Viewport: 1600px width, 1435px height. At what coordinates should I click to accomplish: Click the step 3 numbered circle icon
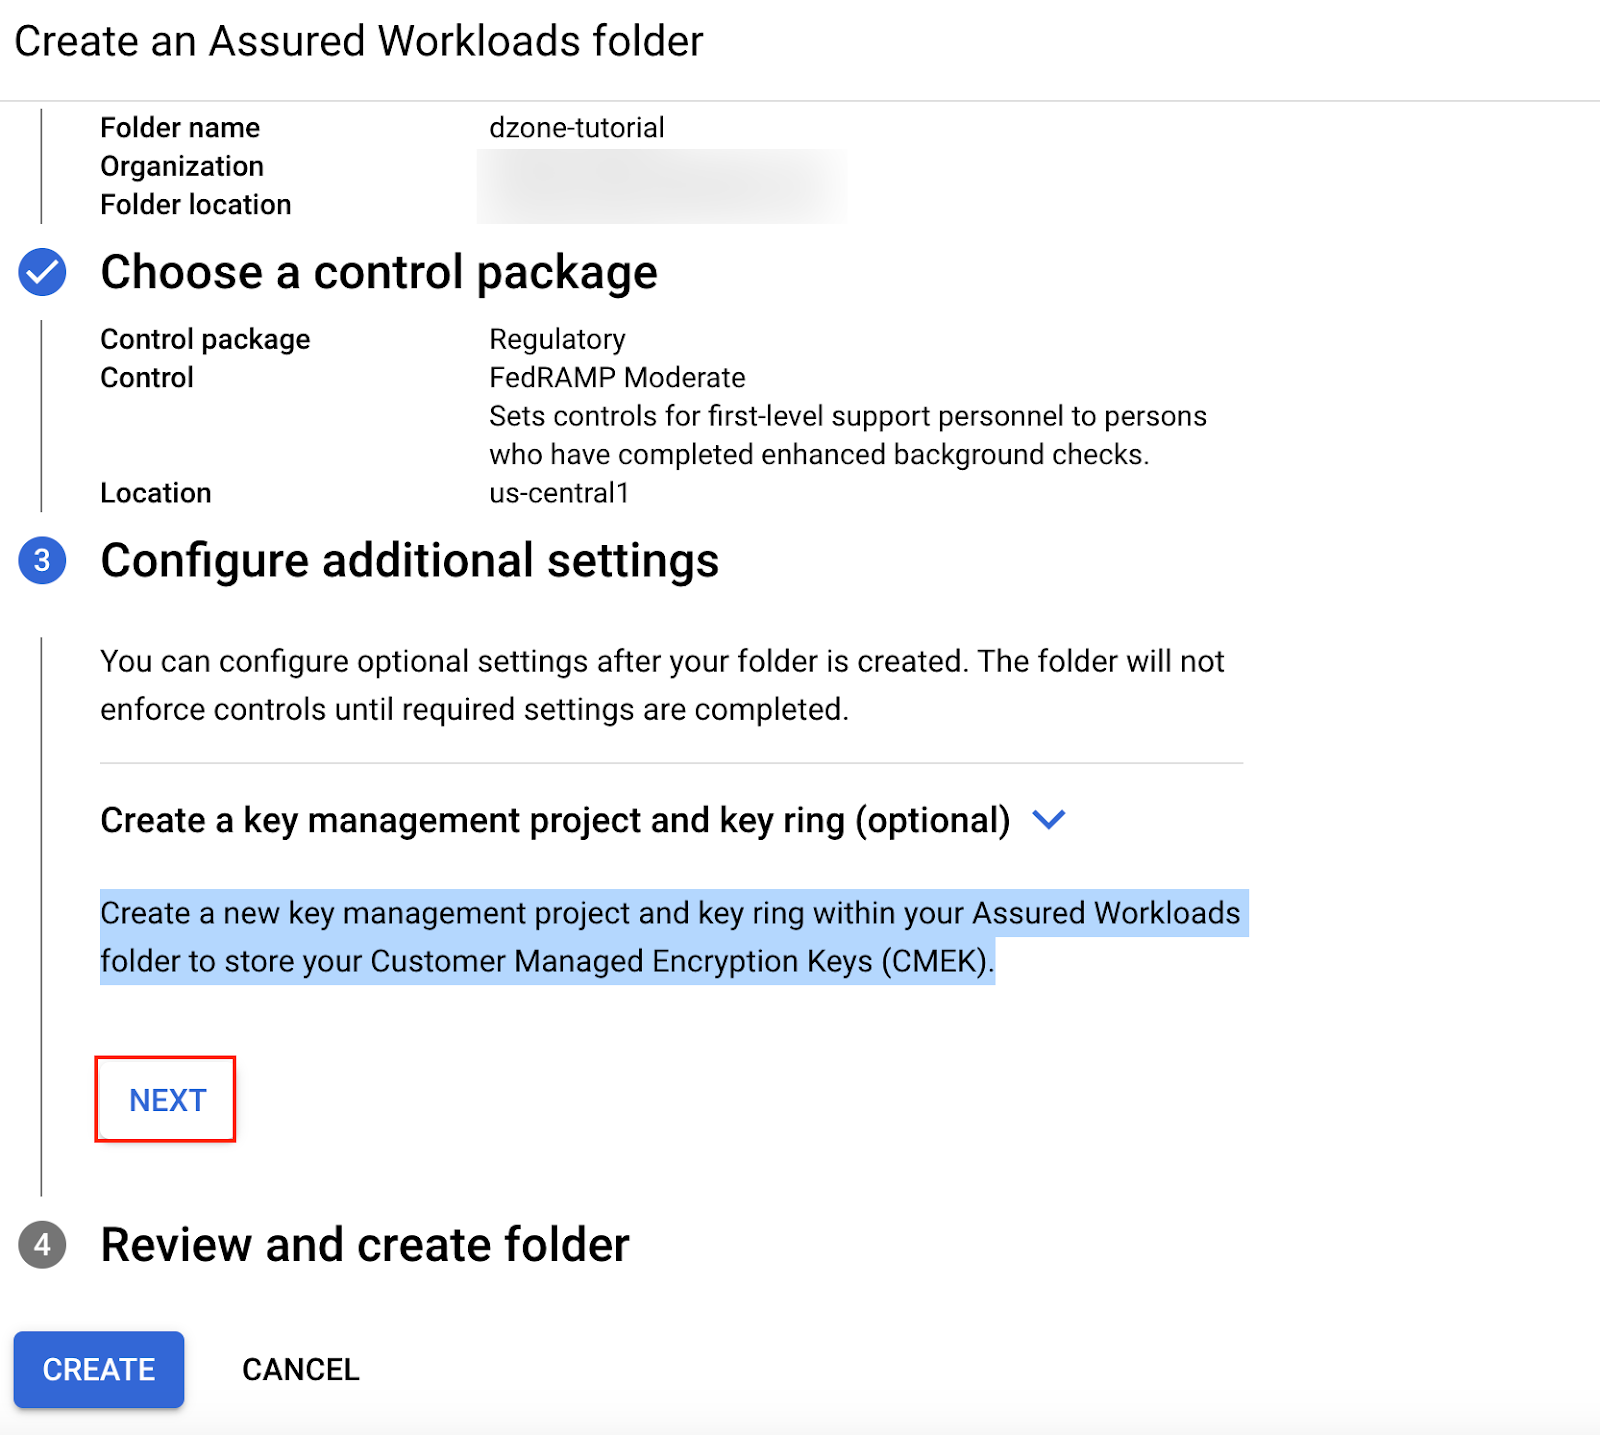coord(41,561)
